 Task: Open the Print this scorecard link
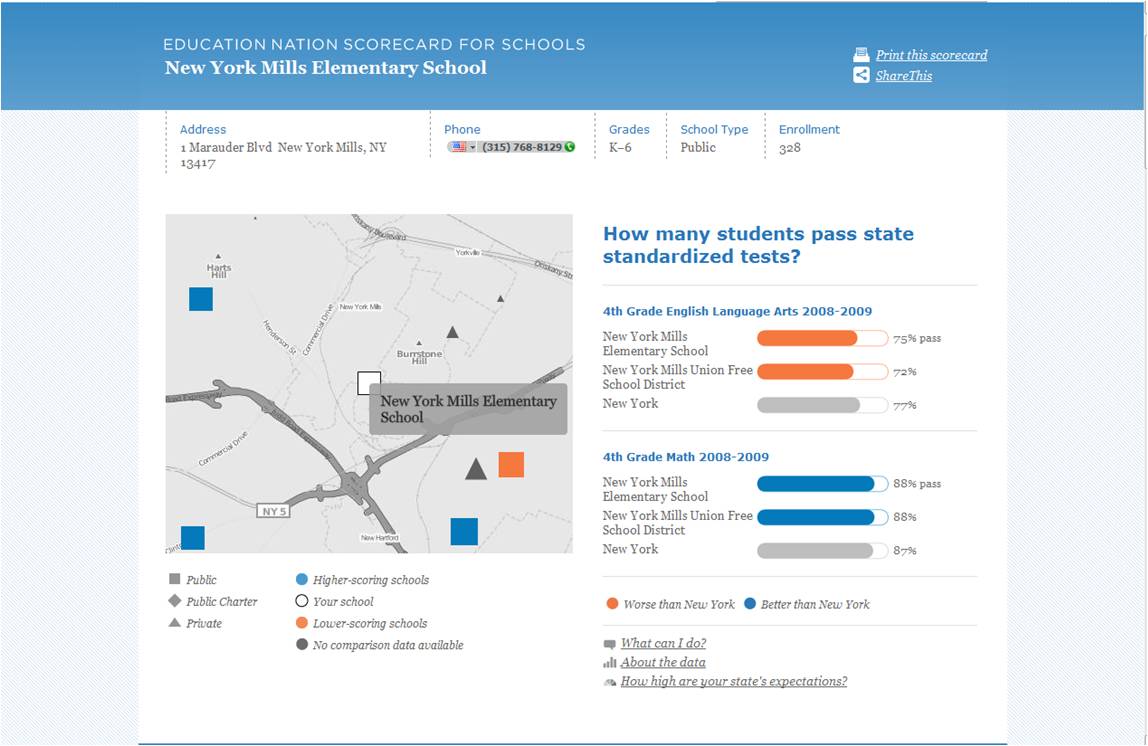(x=931, y=55)
